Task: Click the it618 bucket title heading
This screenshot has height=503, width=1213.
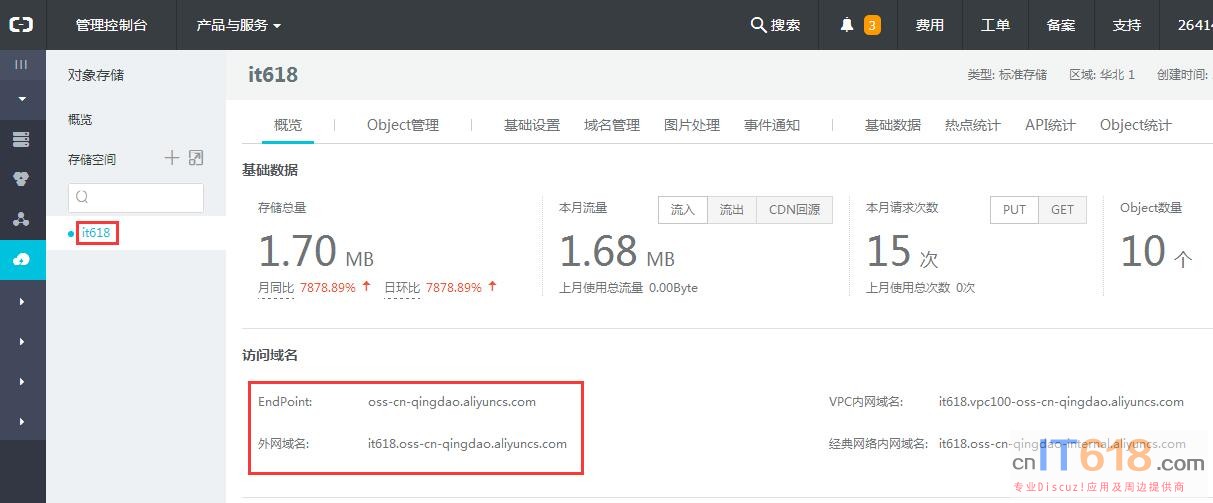Action: pos(273,75)
